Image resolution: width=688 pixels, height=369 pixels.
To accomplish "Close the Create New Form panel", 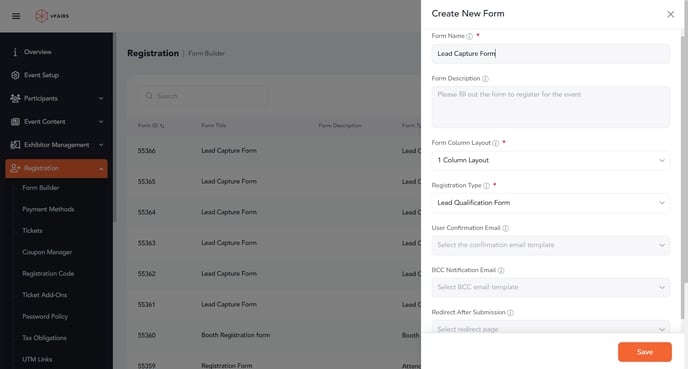I will click(x=670, y=14).
